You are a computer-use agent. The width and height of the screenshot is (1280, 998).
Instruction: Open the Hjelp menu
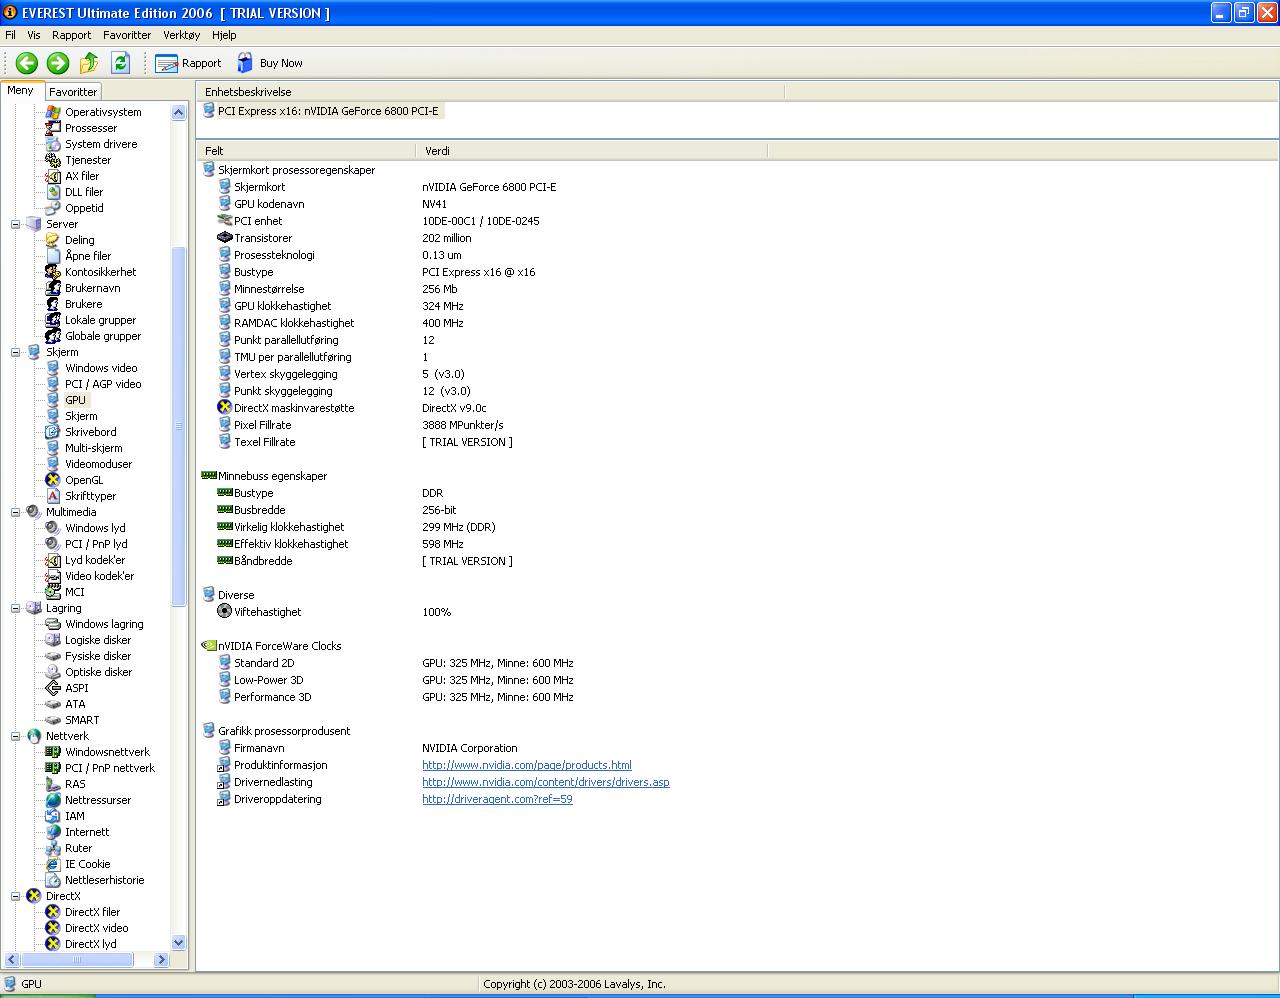point(225,35)
